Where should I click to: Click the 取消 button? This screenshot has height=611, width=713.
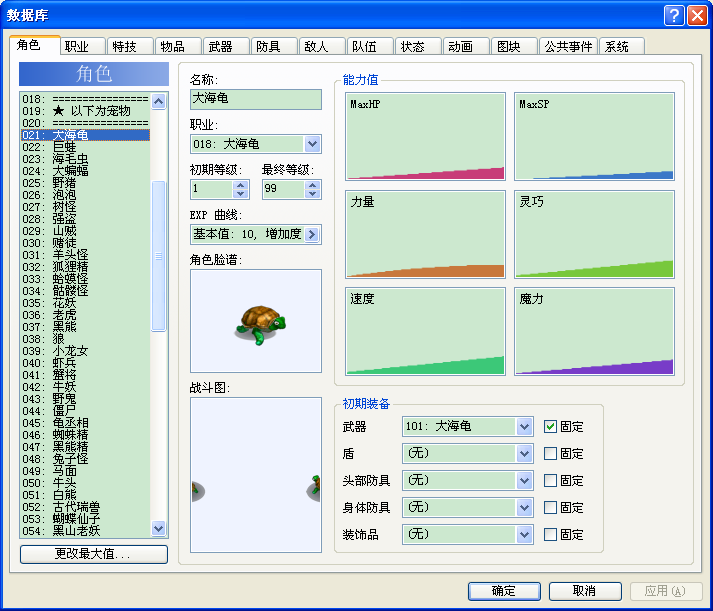click(x=585, y=591)
